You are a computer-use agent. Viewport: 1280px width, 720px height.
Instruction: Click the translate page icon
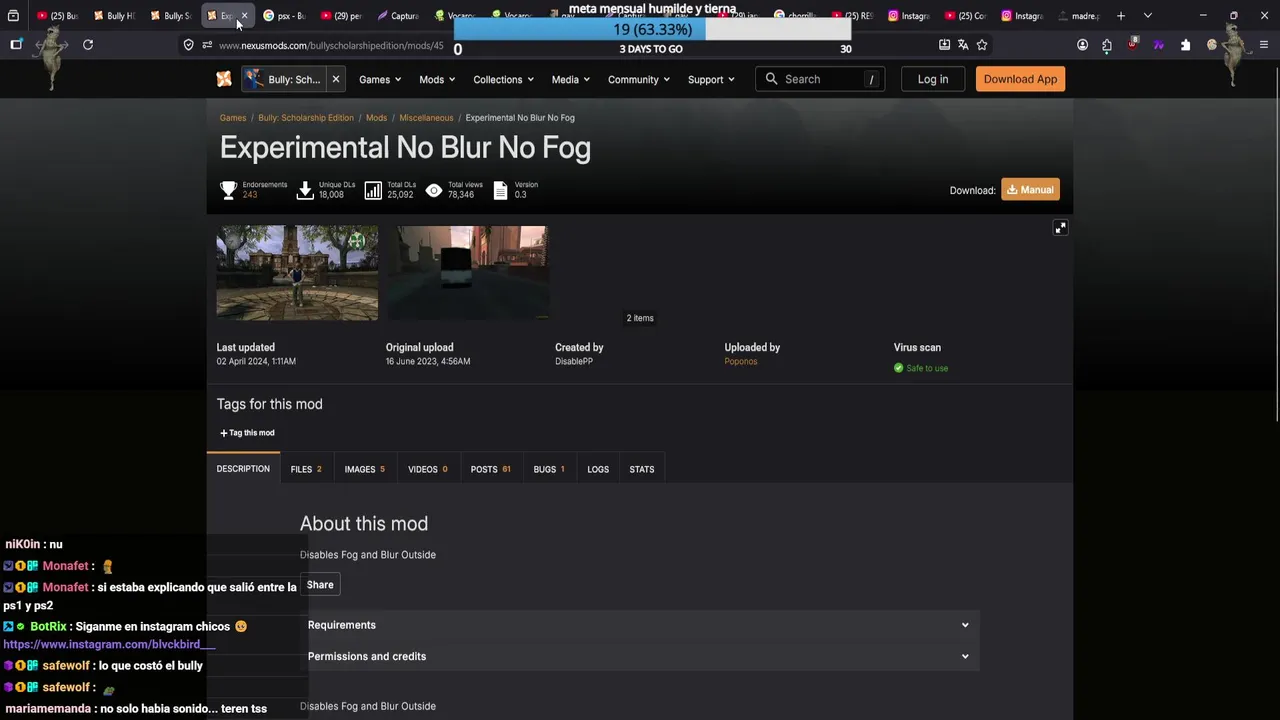[x=963, y=45]
